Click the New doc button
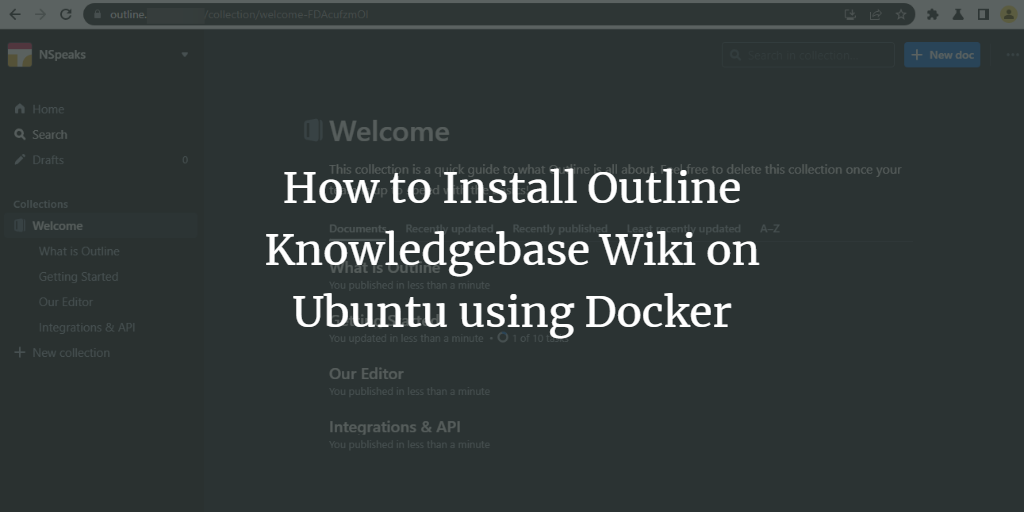1024x512 pixels. pyautogui.click(x=942, y=55)
